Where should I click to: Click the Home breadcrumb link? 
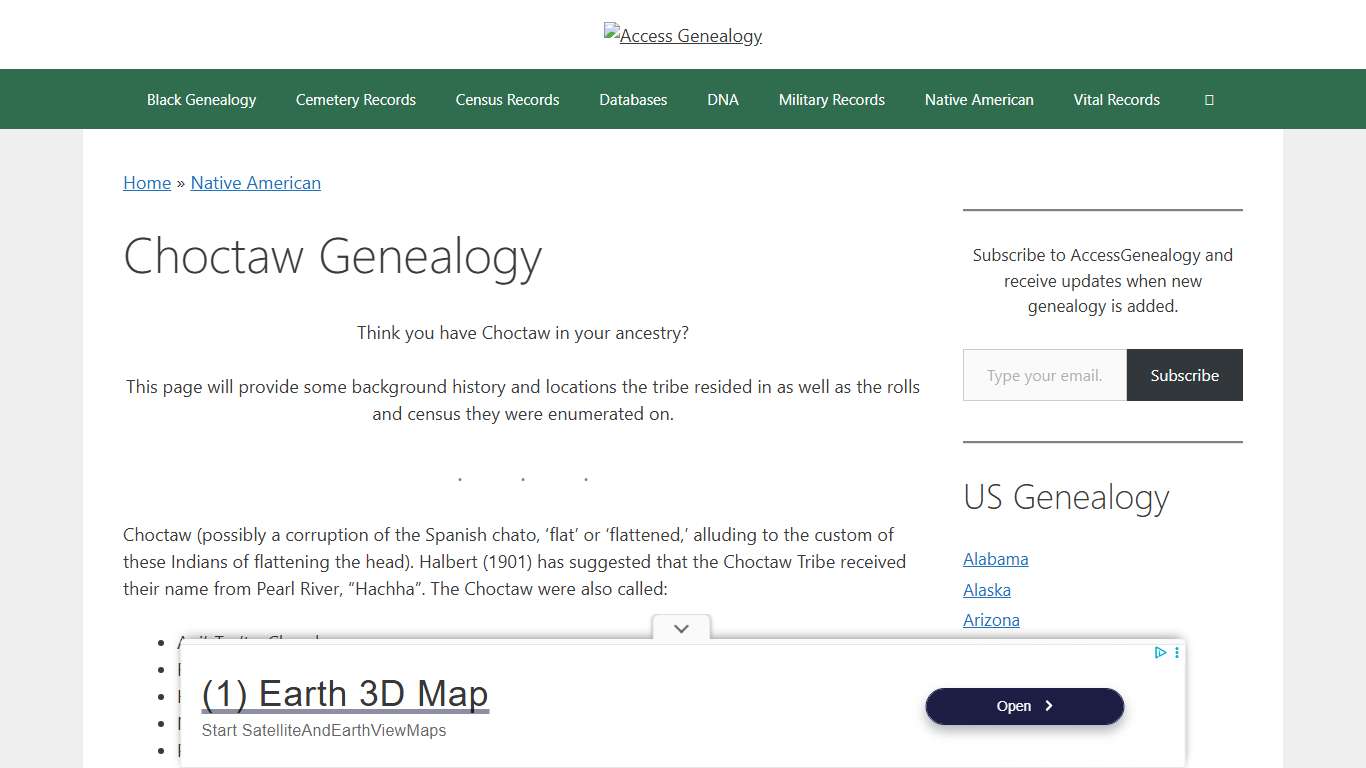pos(147,182)
